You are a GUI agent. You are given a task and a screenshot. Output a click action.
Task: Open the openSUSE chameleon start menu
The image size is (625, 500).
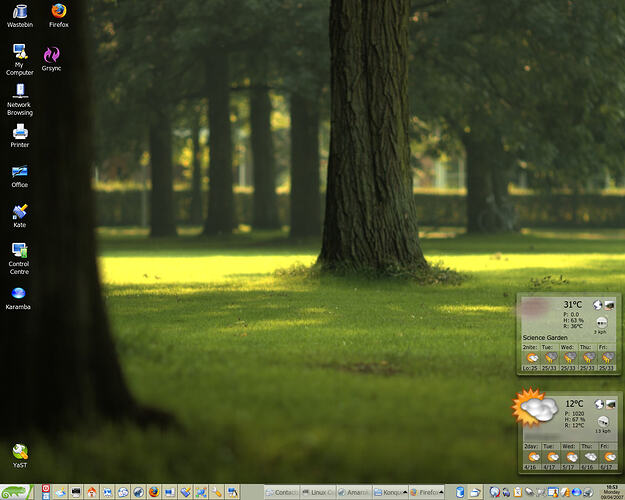[15, 492]
